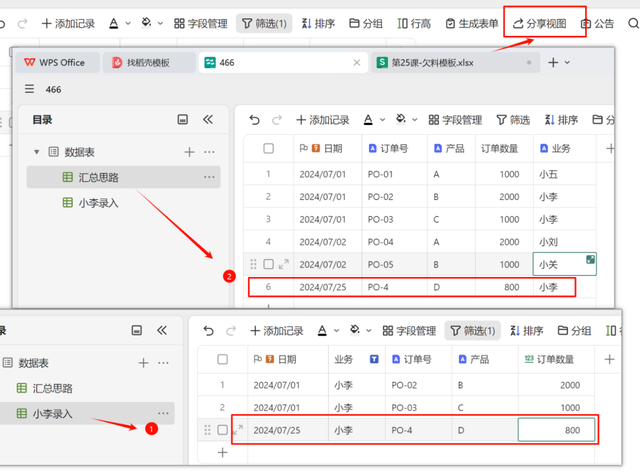This screenshot has height=475, width=640.
Task: Open 字段管理 in the top background toolbar
Action: coord(200,24)
